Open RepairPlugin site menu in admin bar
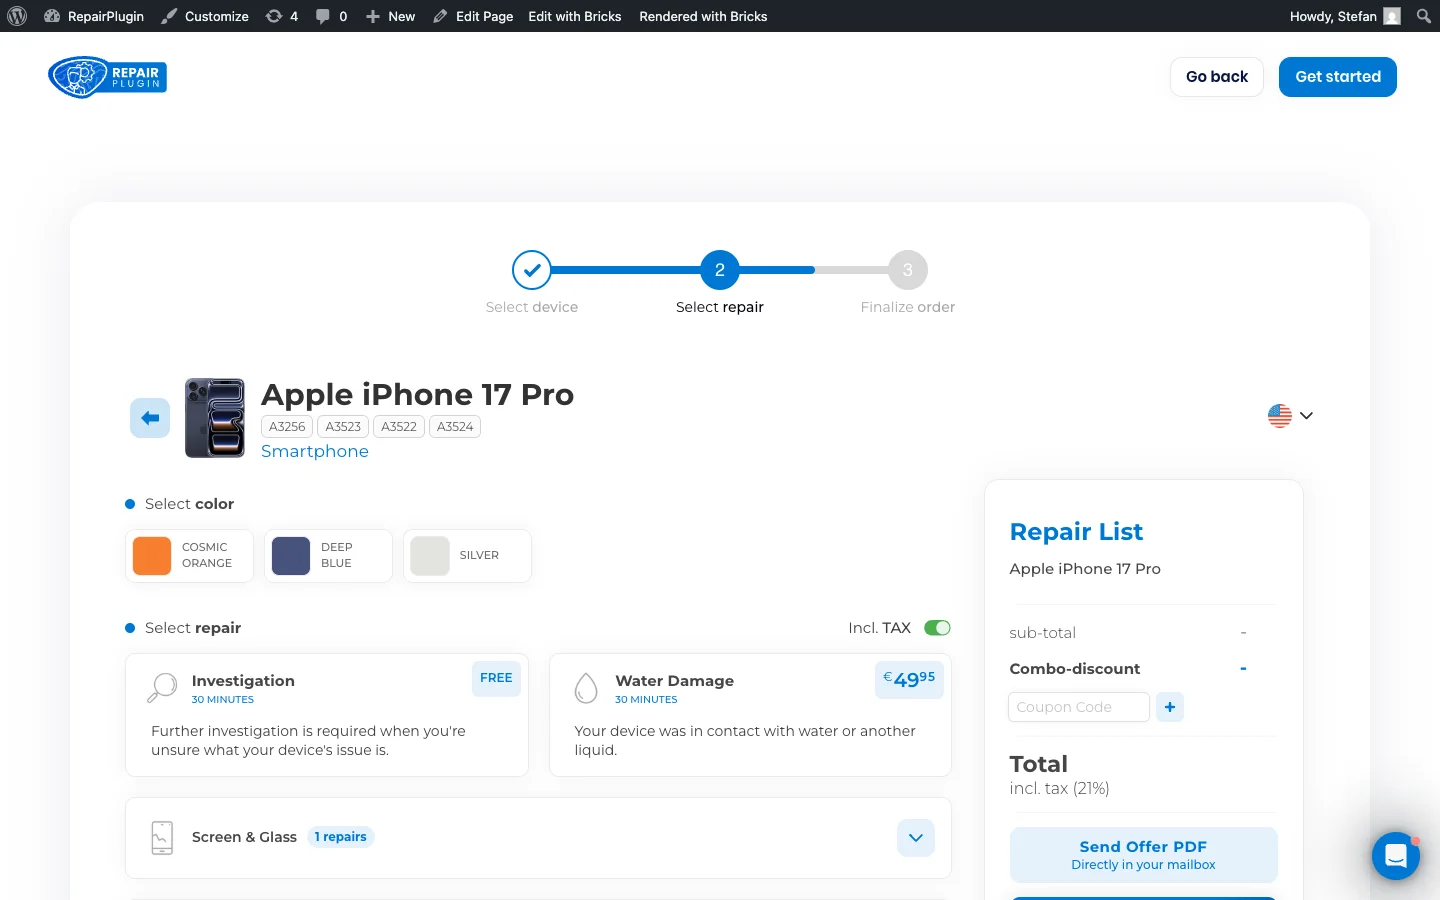 94,16
